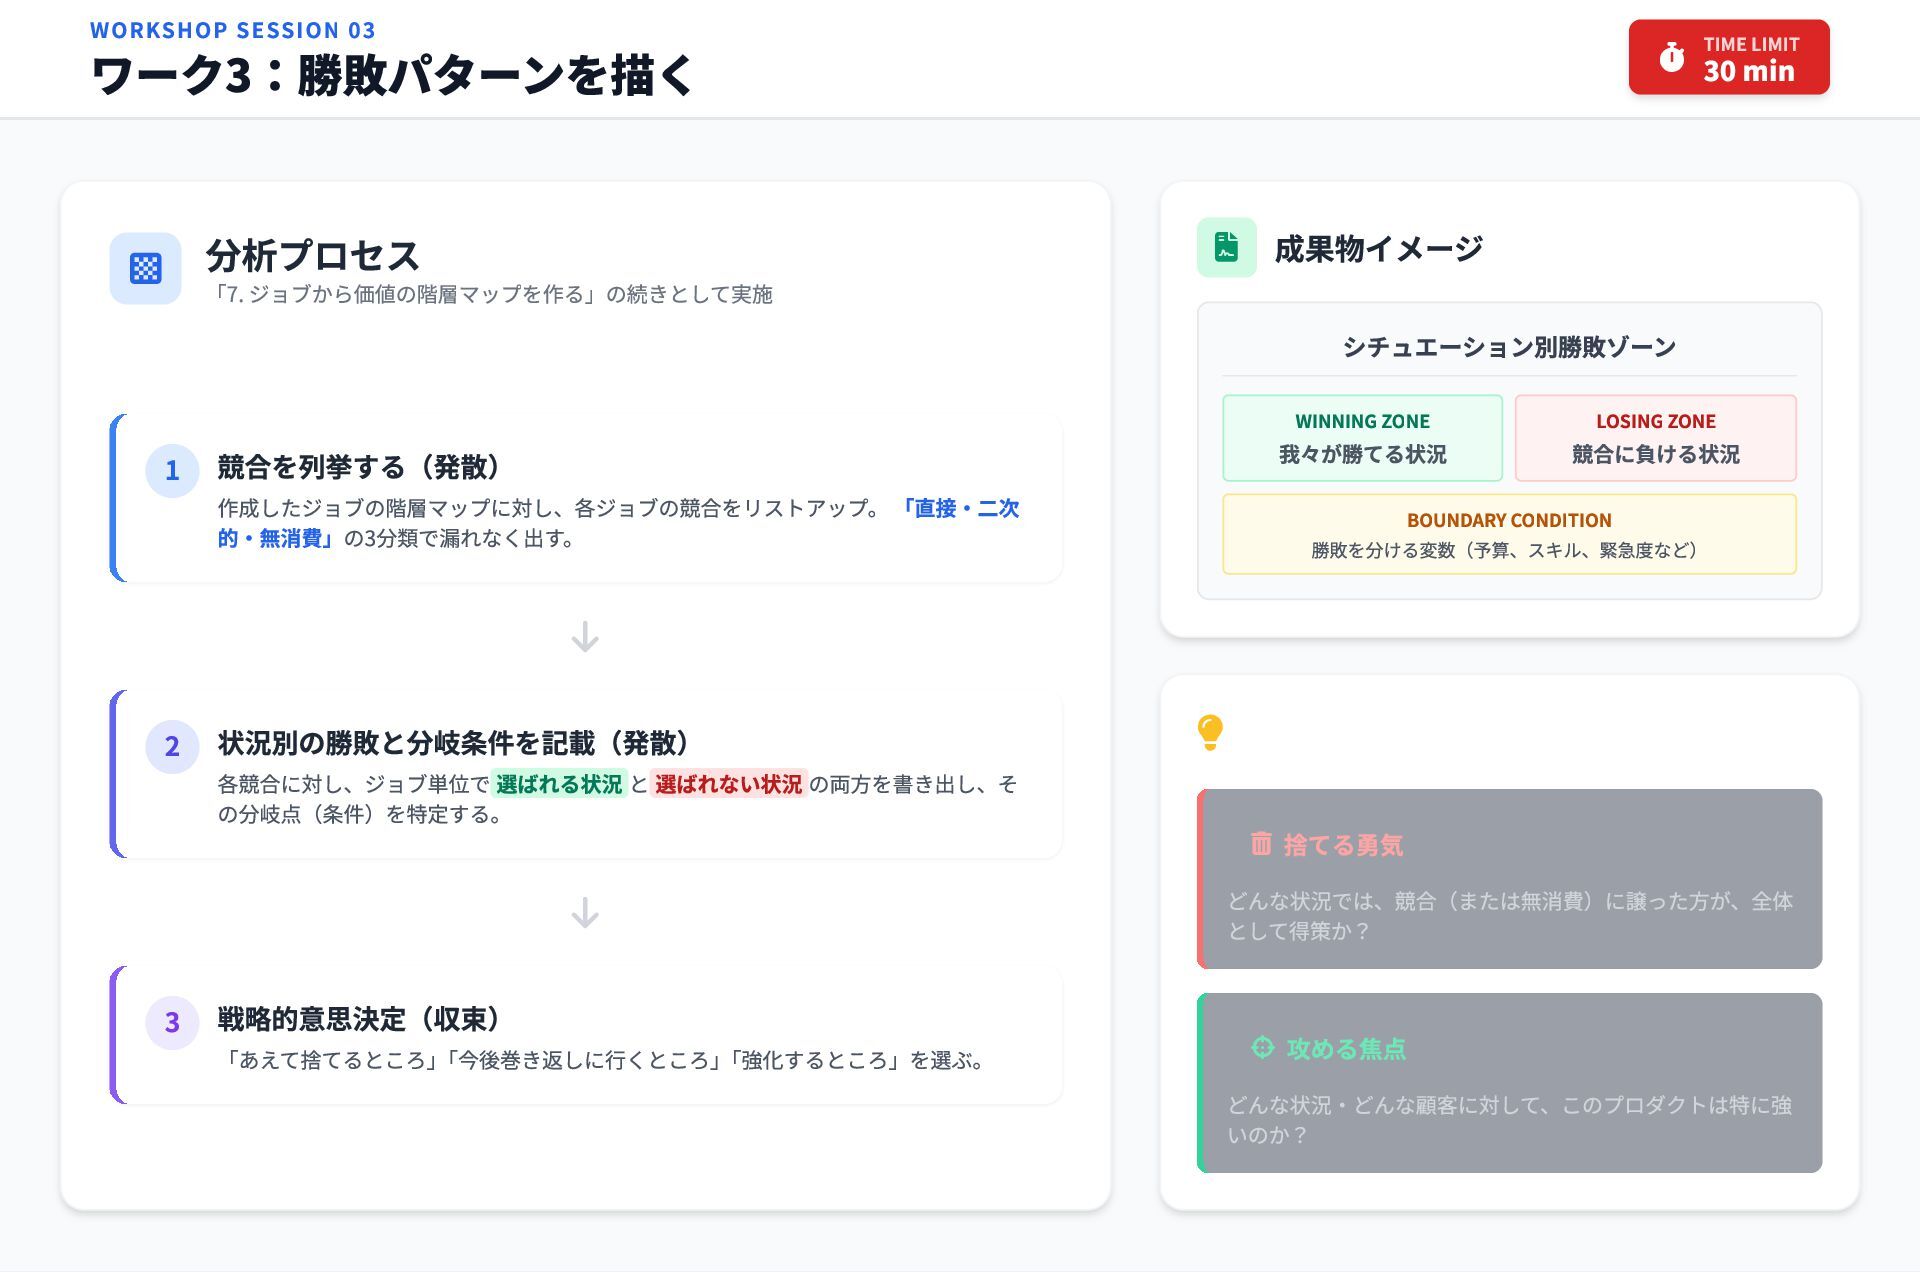This screenshot has height=1272, width=1920.
Task: Click the green 選ばれる状況 highlighted tag
Action: pyautogui.click(x=559, y=784)
